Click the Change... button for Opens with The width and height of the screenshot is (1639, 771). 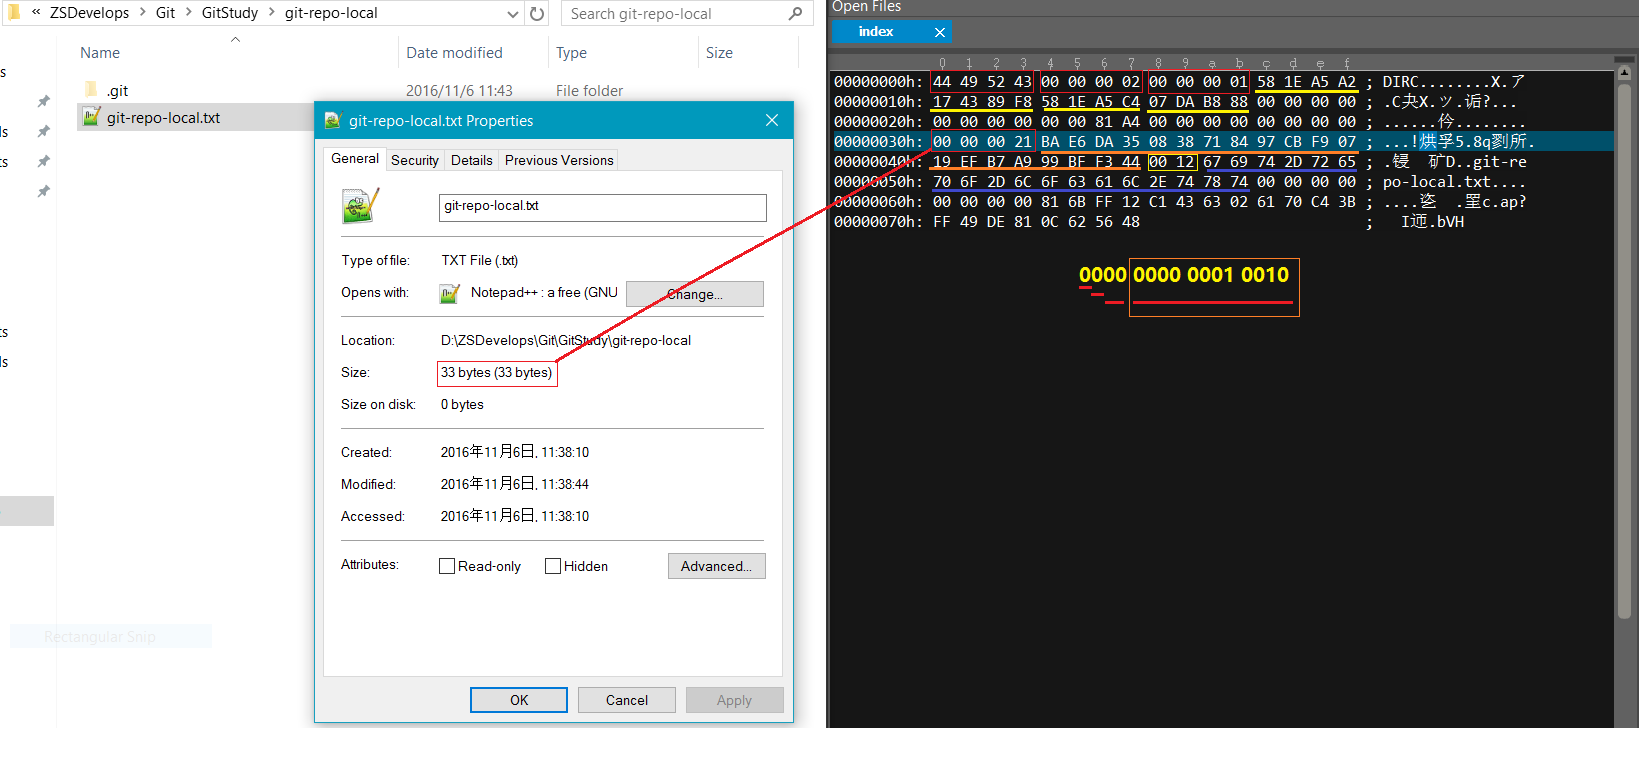point(695,294)
